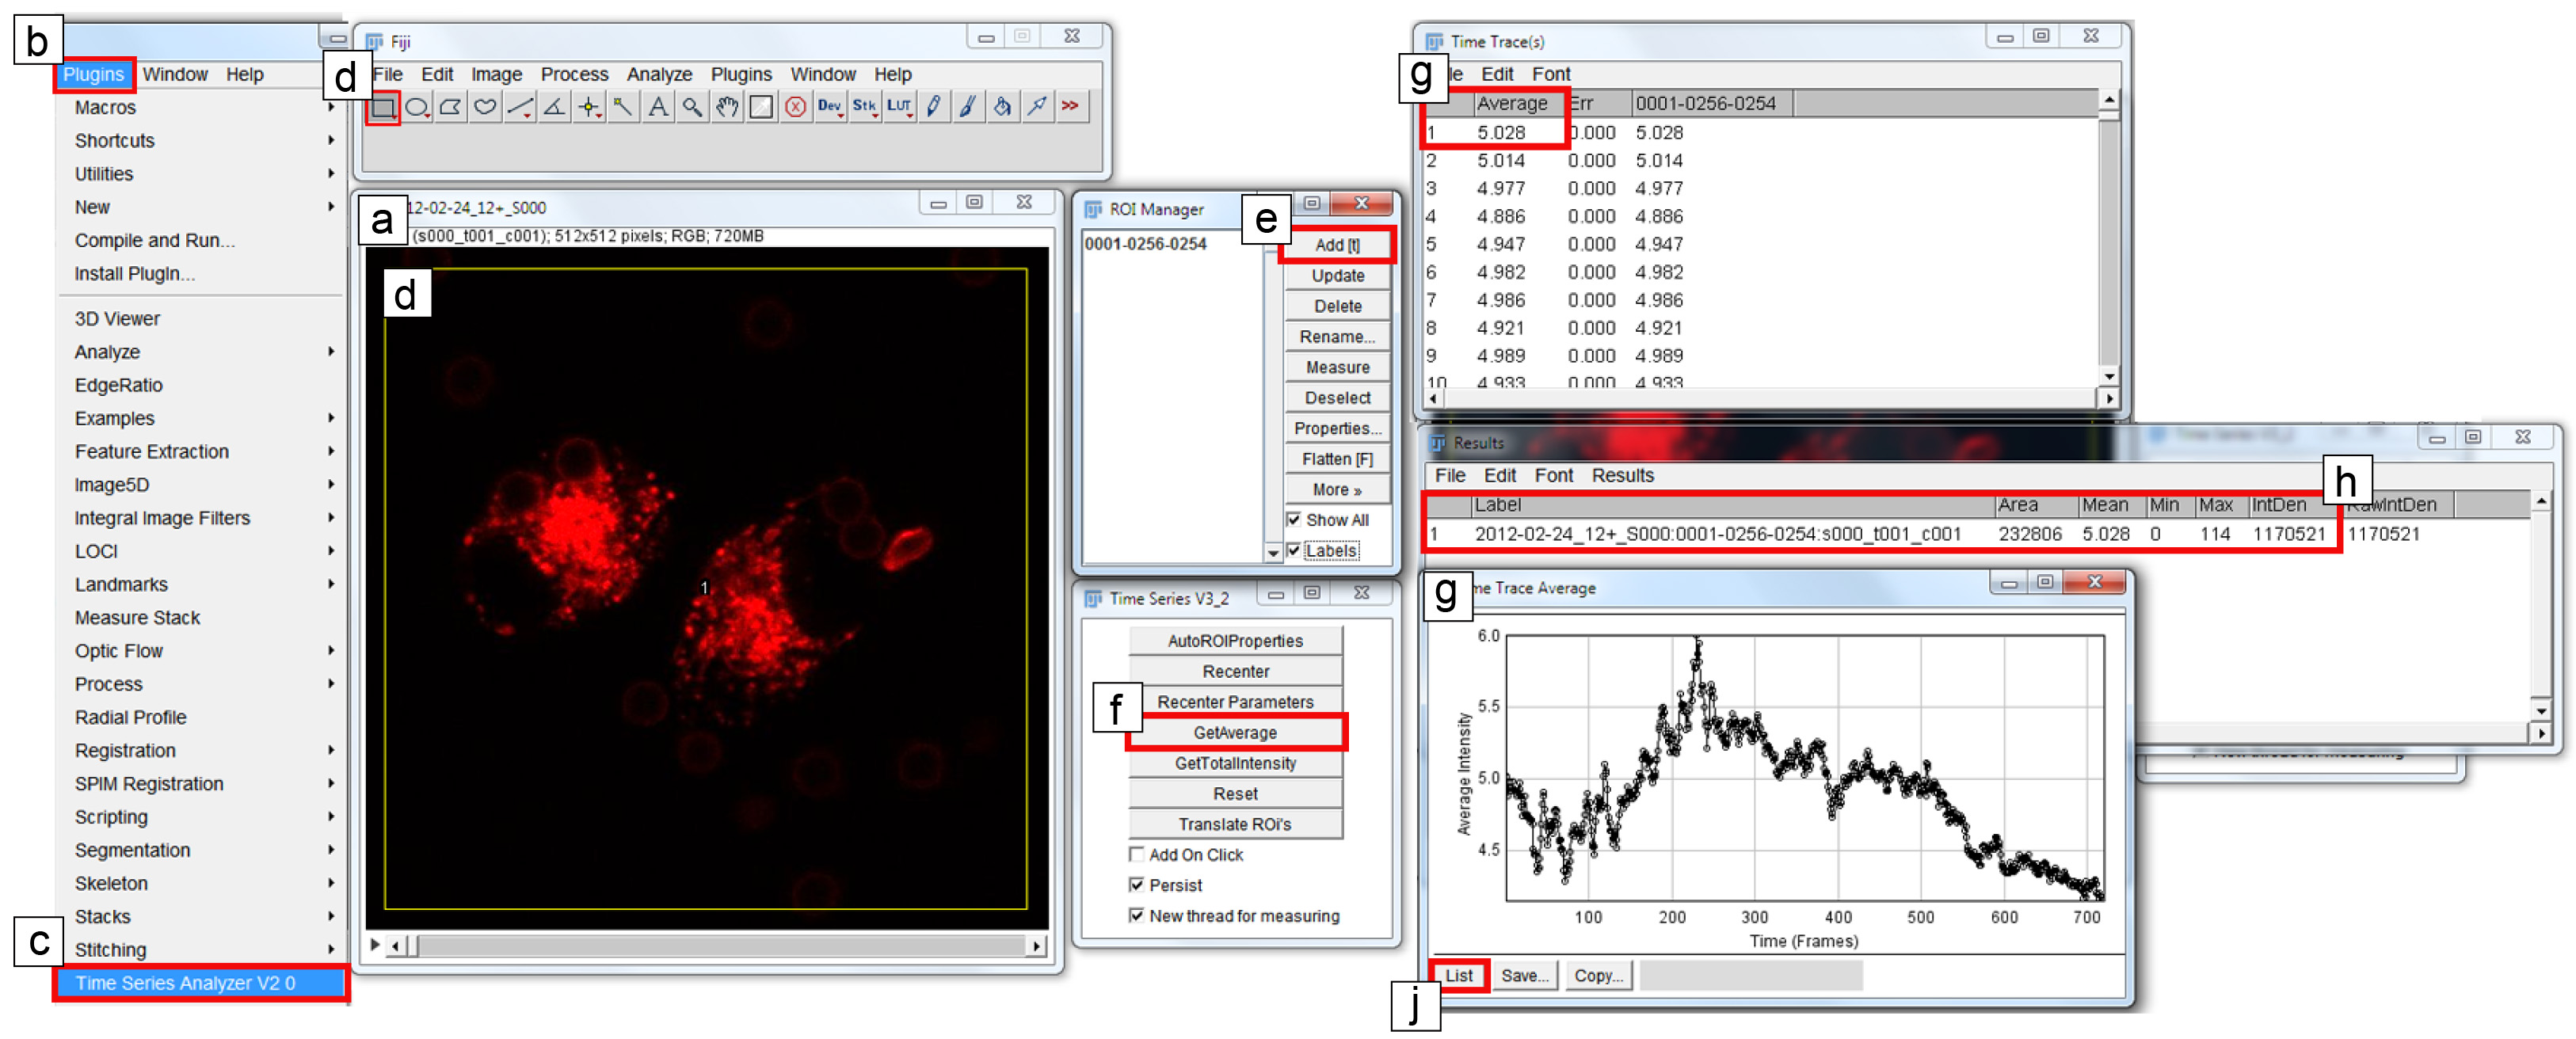Select the Flood Fill bucket tool
2576x1039 pixels.
click(x=1002, y=106)
